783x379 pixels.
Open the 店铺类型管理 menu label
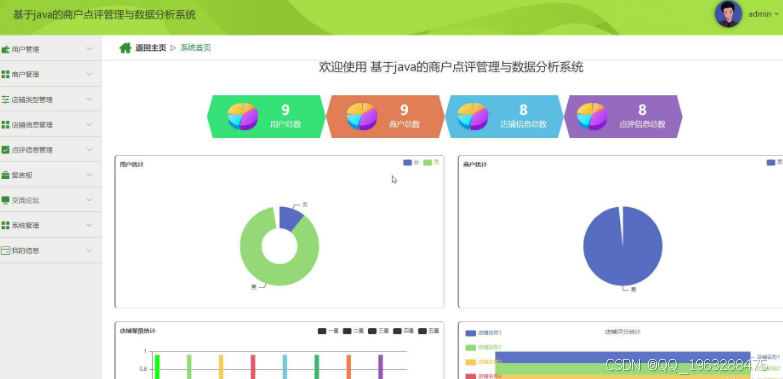point(32,100)
